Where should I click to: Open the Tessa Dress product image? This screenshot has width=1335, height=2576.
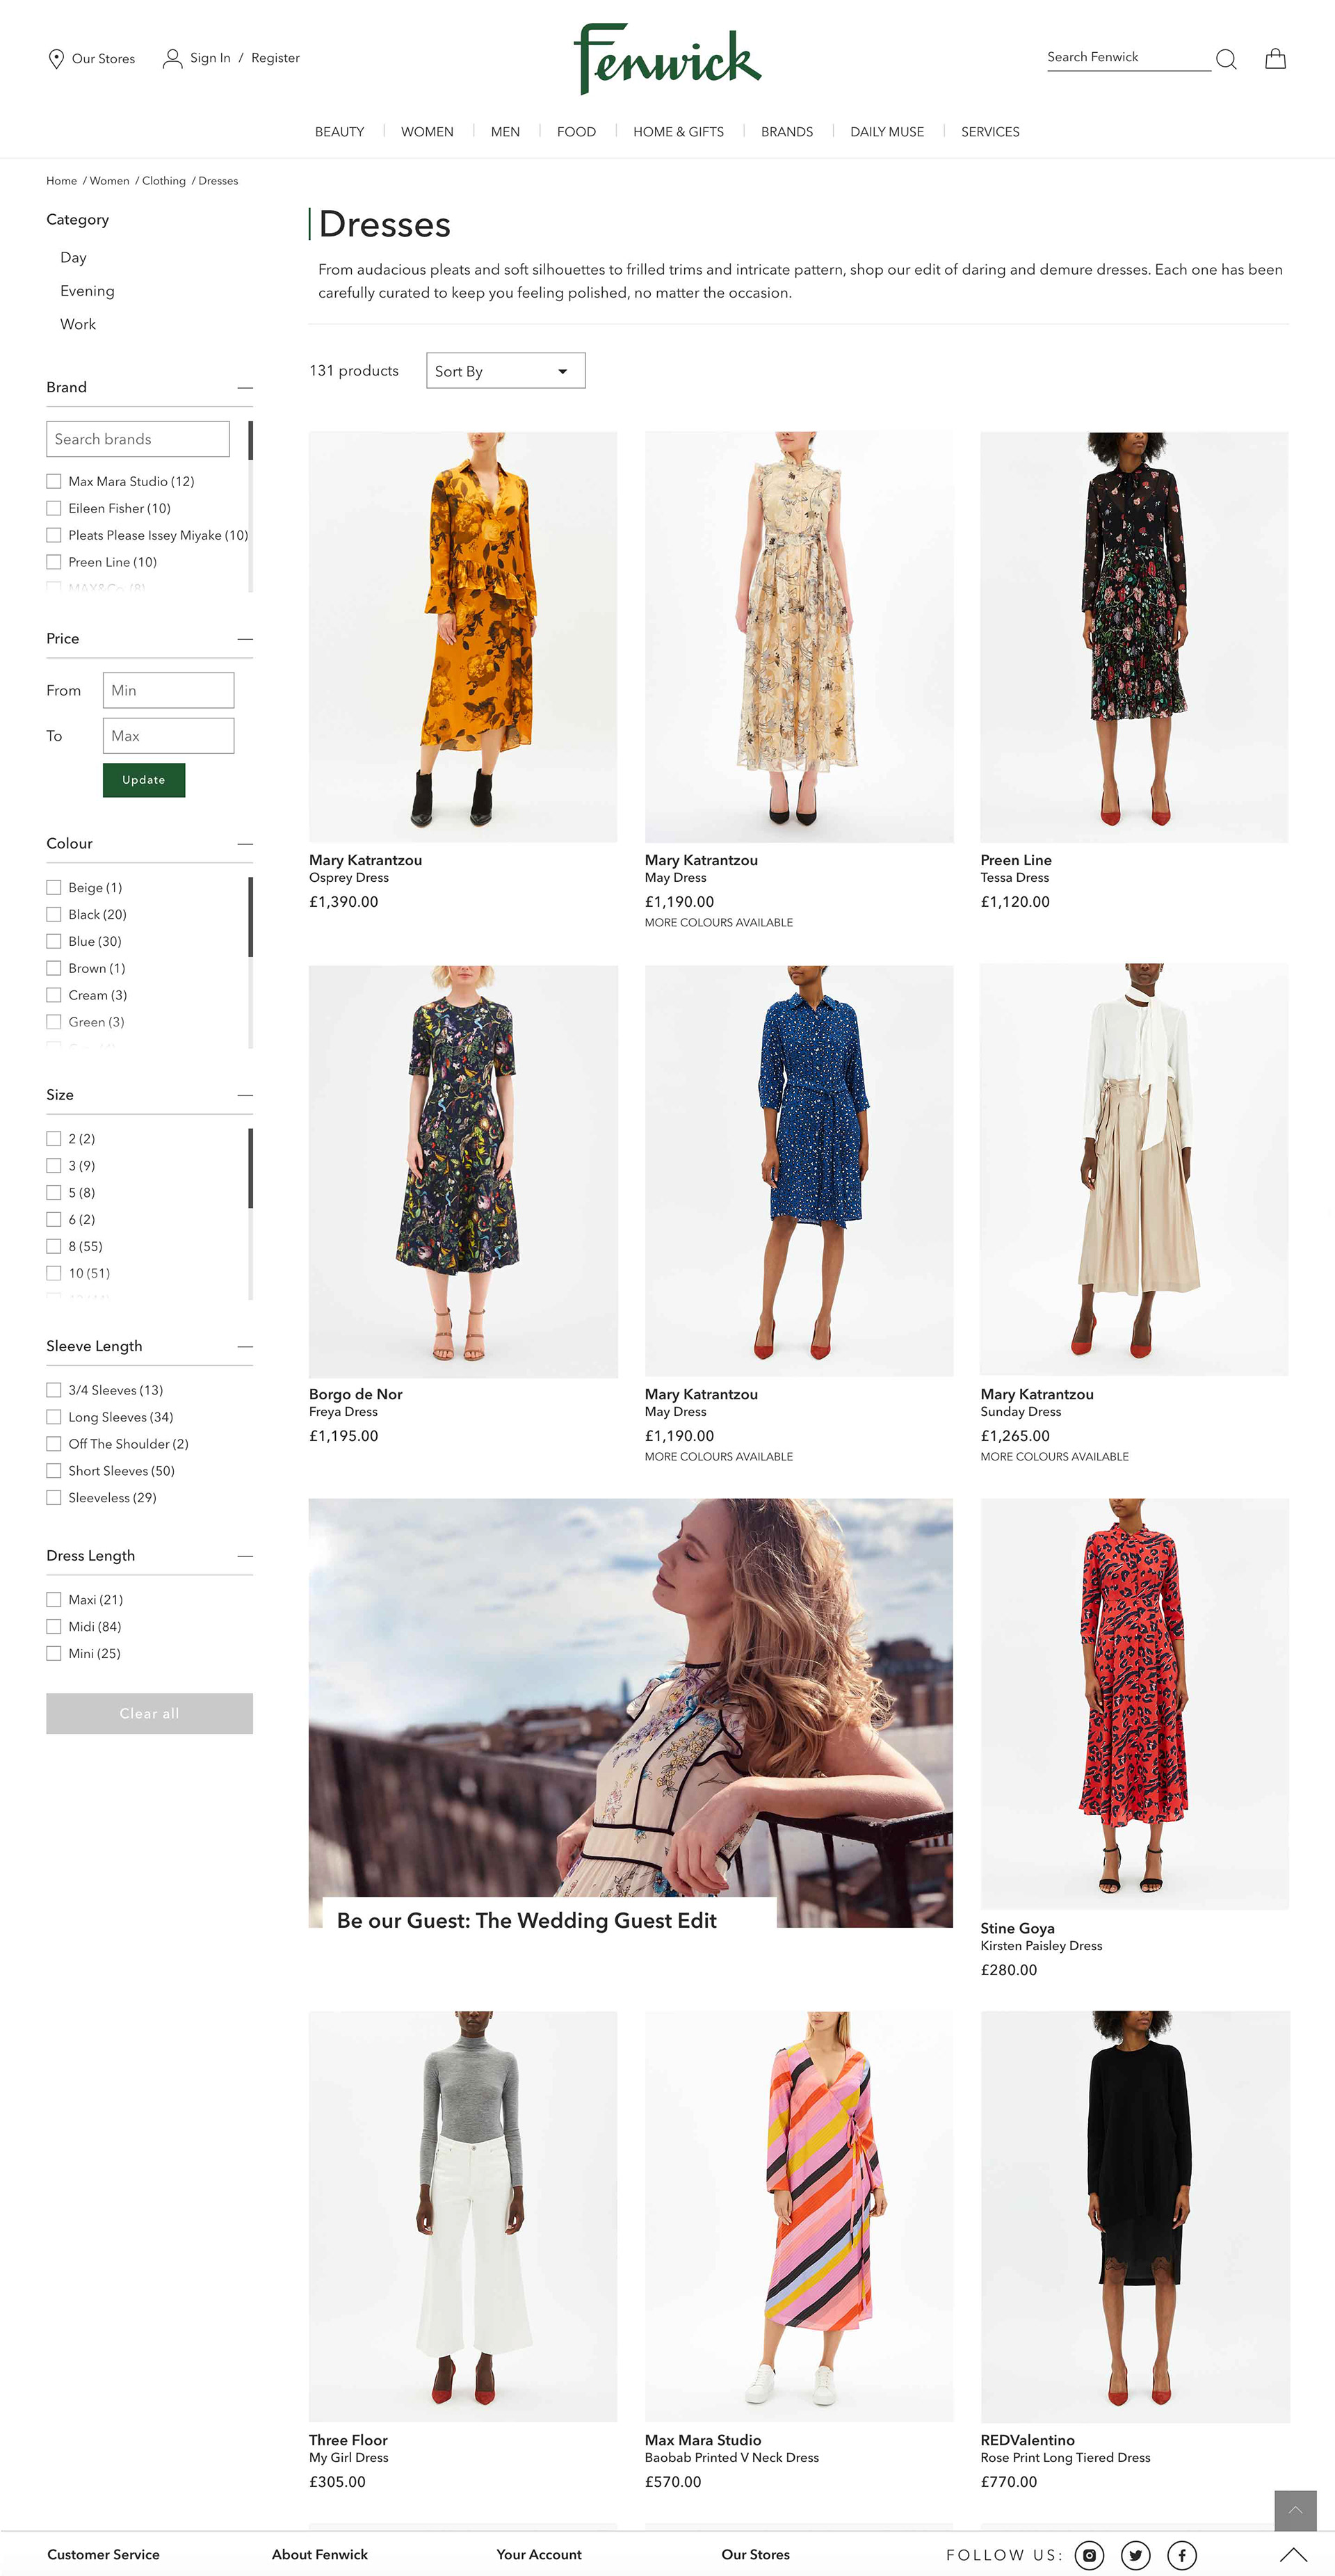(1134, 637)
